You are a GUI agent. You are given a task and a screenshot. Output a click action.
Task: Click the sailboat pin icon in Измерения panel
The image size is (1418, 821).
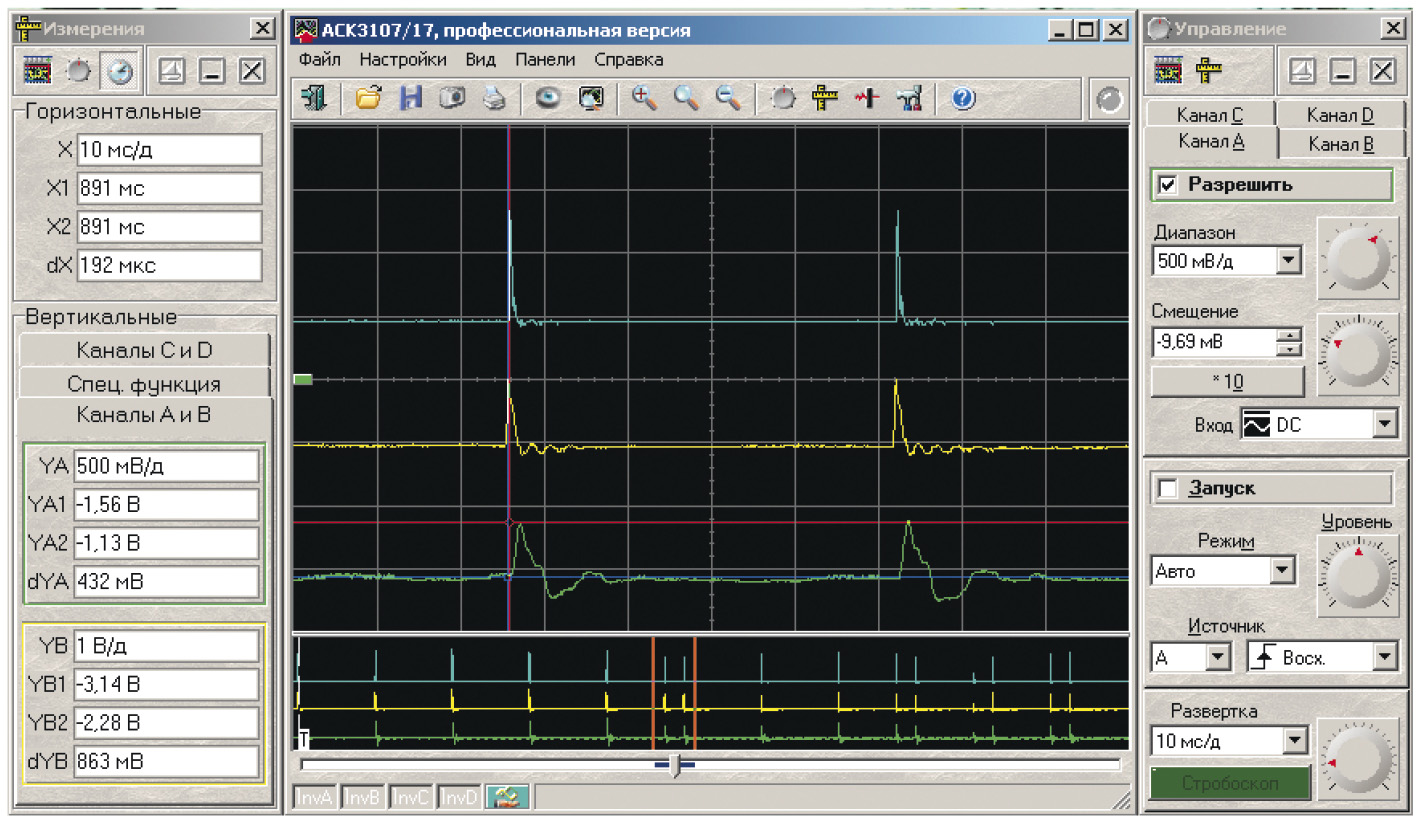[172, 71]
